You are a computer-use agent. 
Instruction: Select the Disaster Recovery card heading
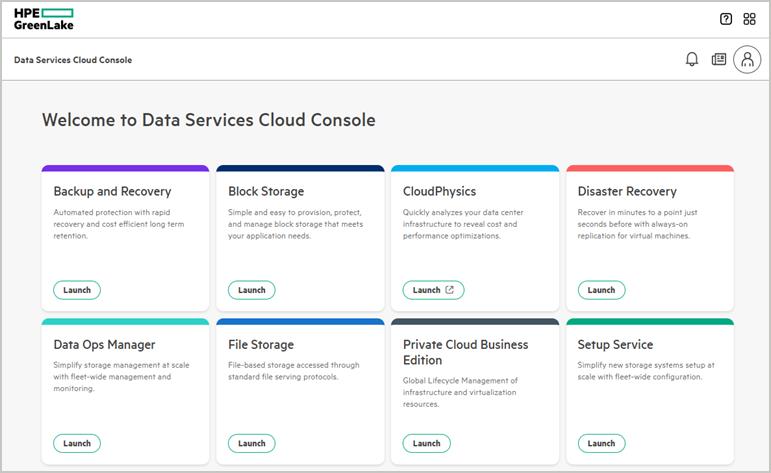point(627,191)
